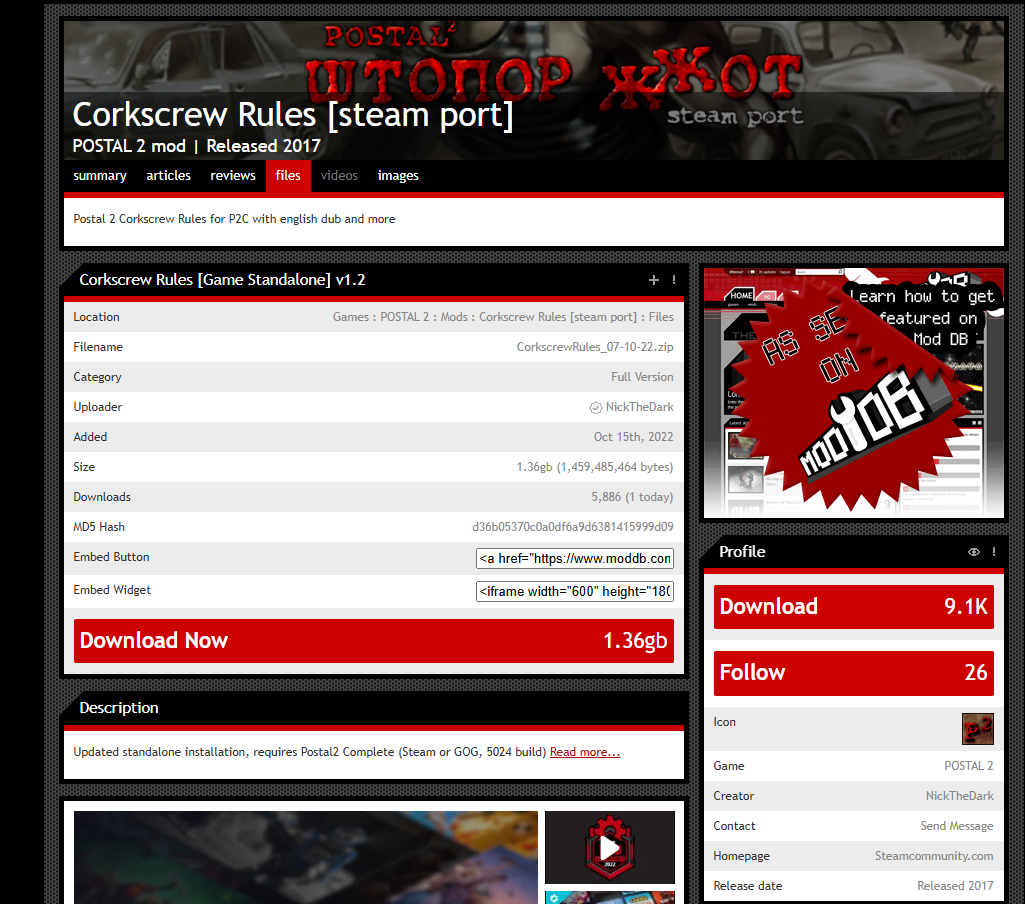The height and width of the screenshot is (904, 1025).
Task: Click the Follow 26 button
Action: (x=854, y=673)
